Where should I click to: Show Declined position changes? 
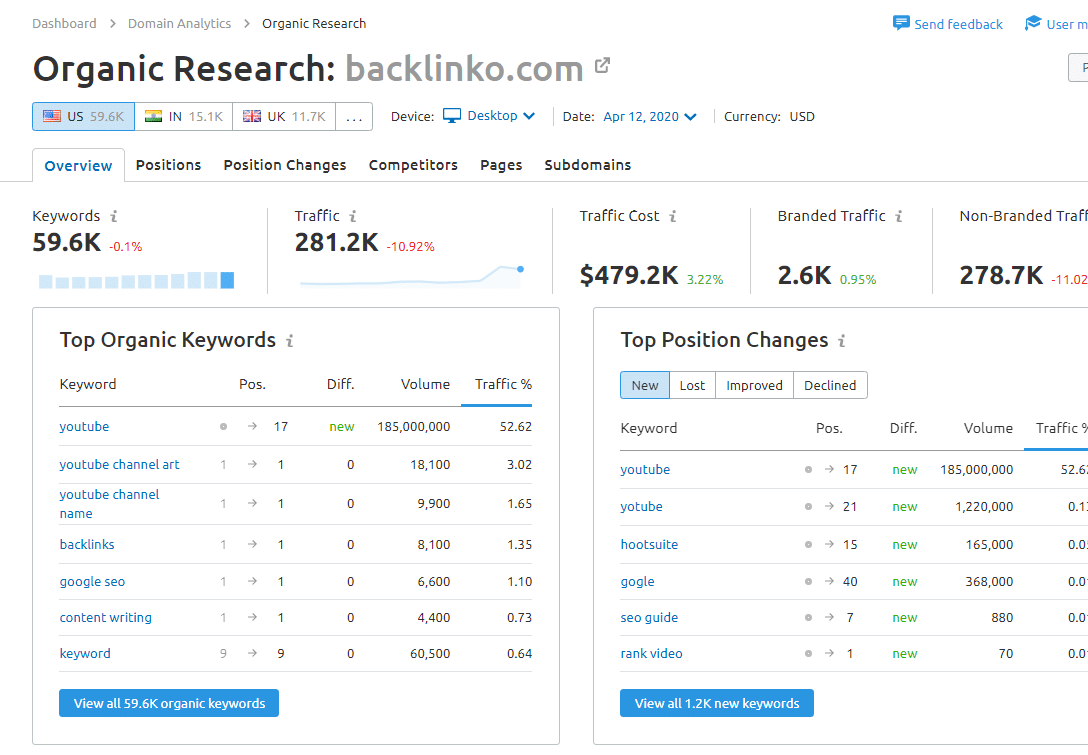pos(830,385)
